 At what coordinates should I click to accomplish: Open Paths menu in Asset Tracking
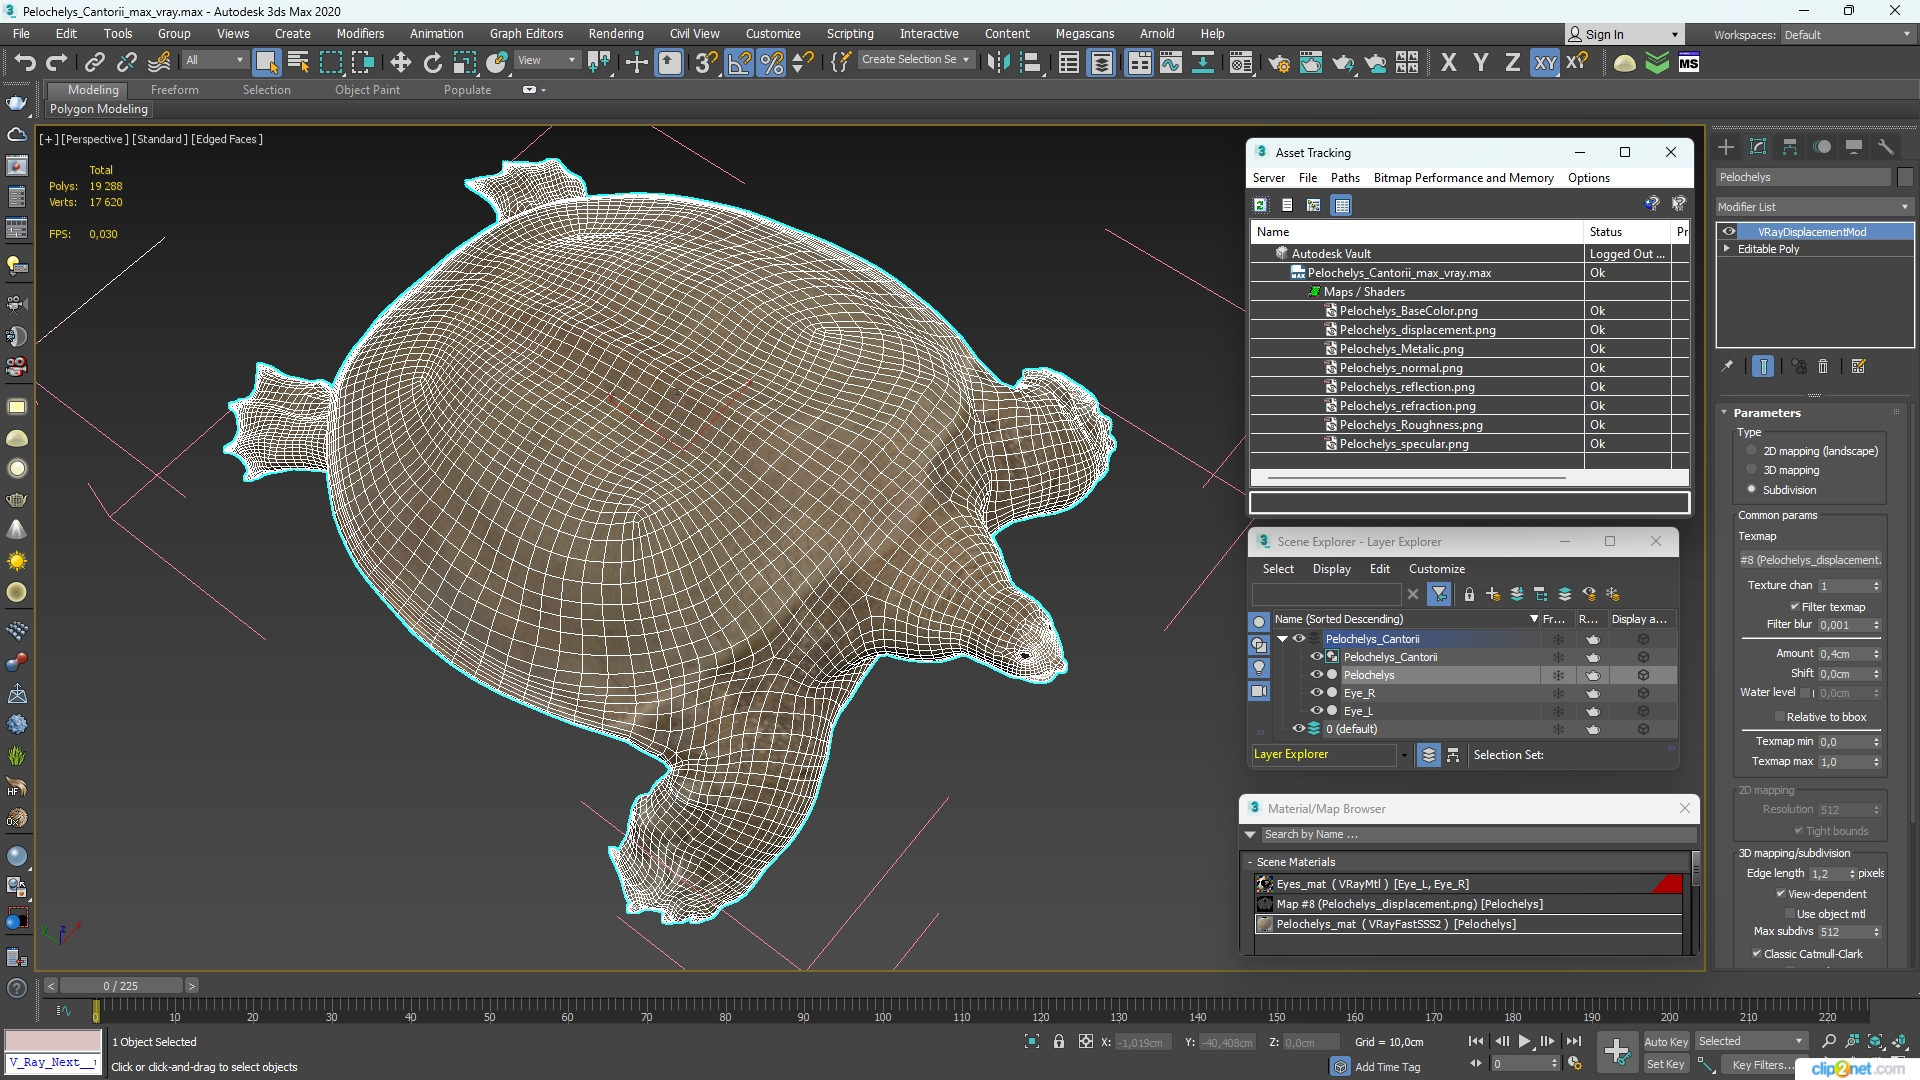[x=1345, y=178]
